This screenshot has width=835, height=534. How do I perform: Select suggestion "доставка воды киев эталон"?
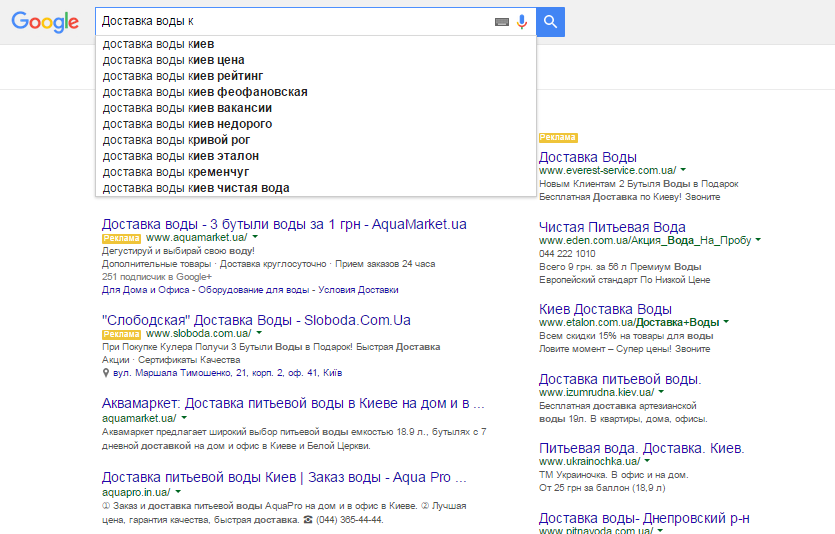(315, 156)
